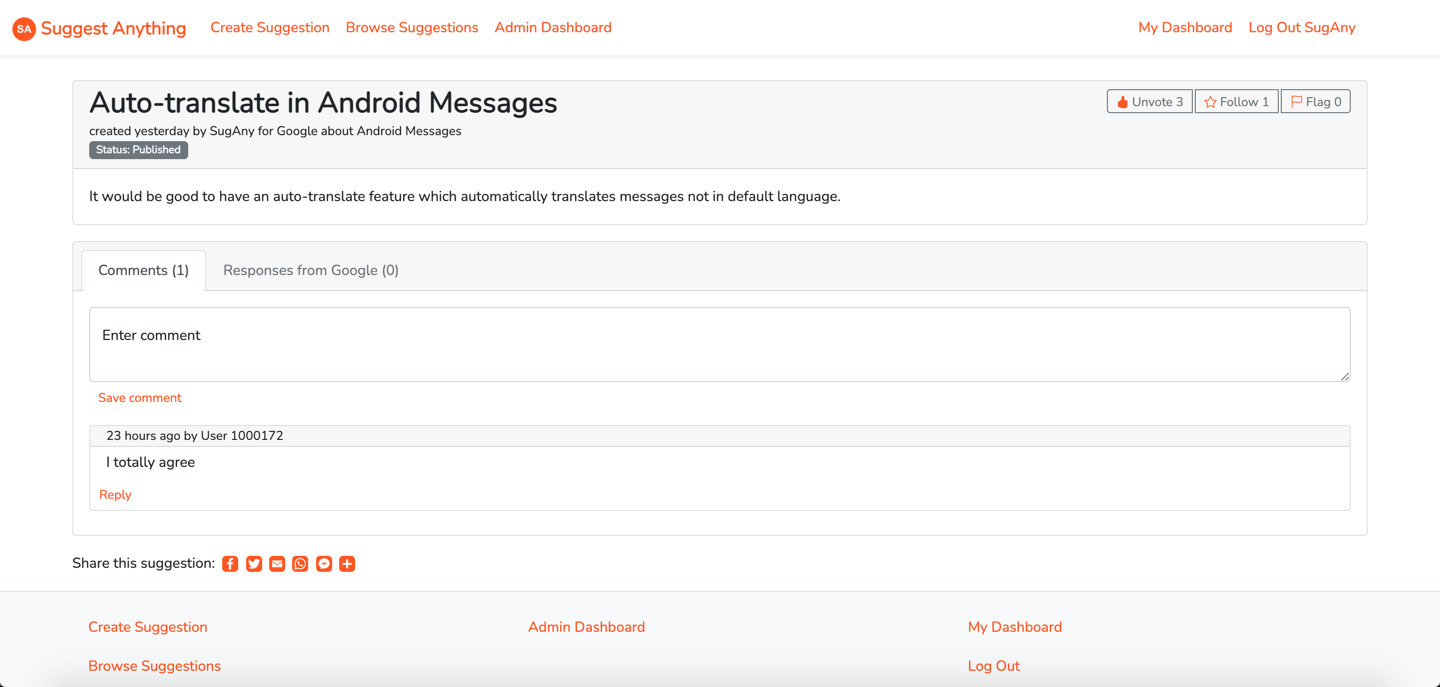The width and height of the screenshot is (1440, 687).
Task: Click the Suggest Anything brand name
Action: [x=113, y=29]
